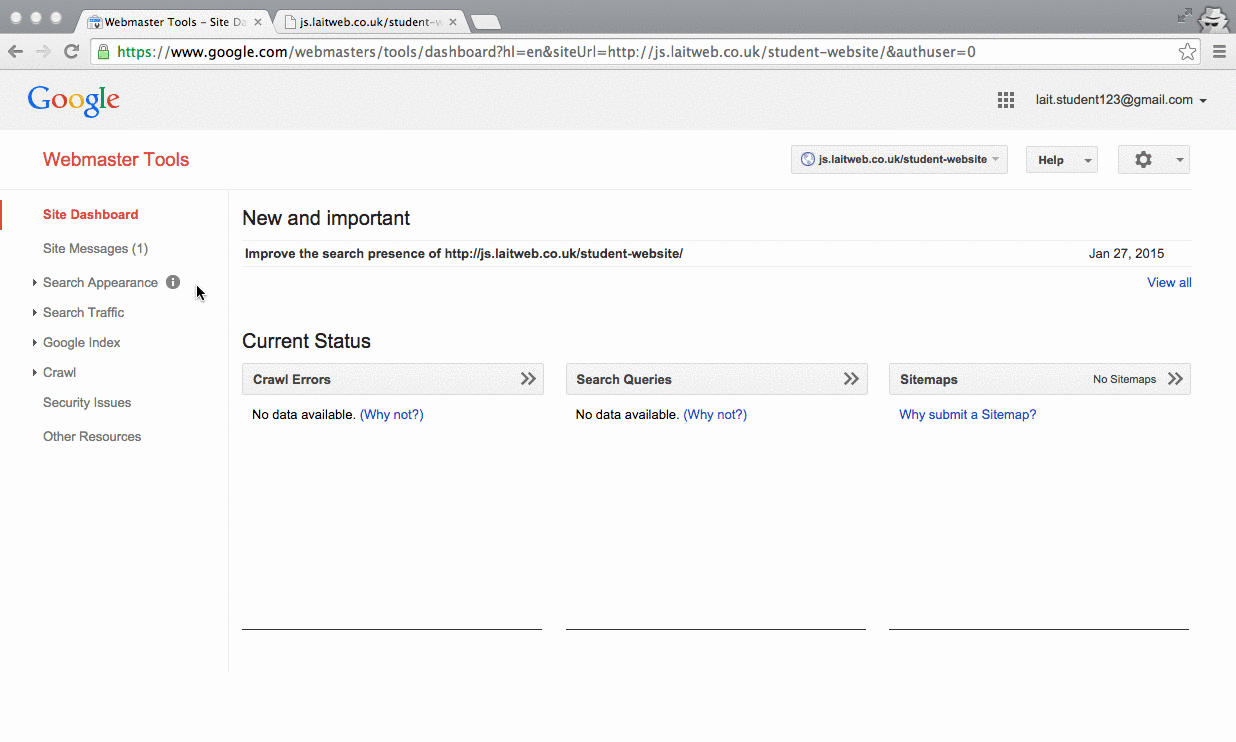Click View all link
The width and height of the screenshot is (1236, 742).
(1169, 283)
